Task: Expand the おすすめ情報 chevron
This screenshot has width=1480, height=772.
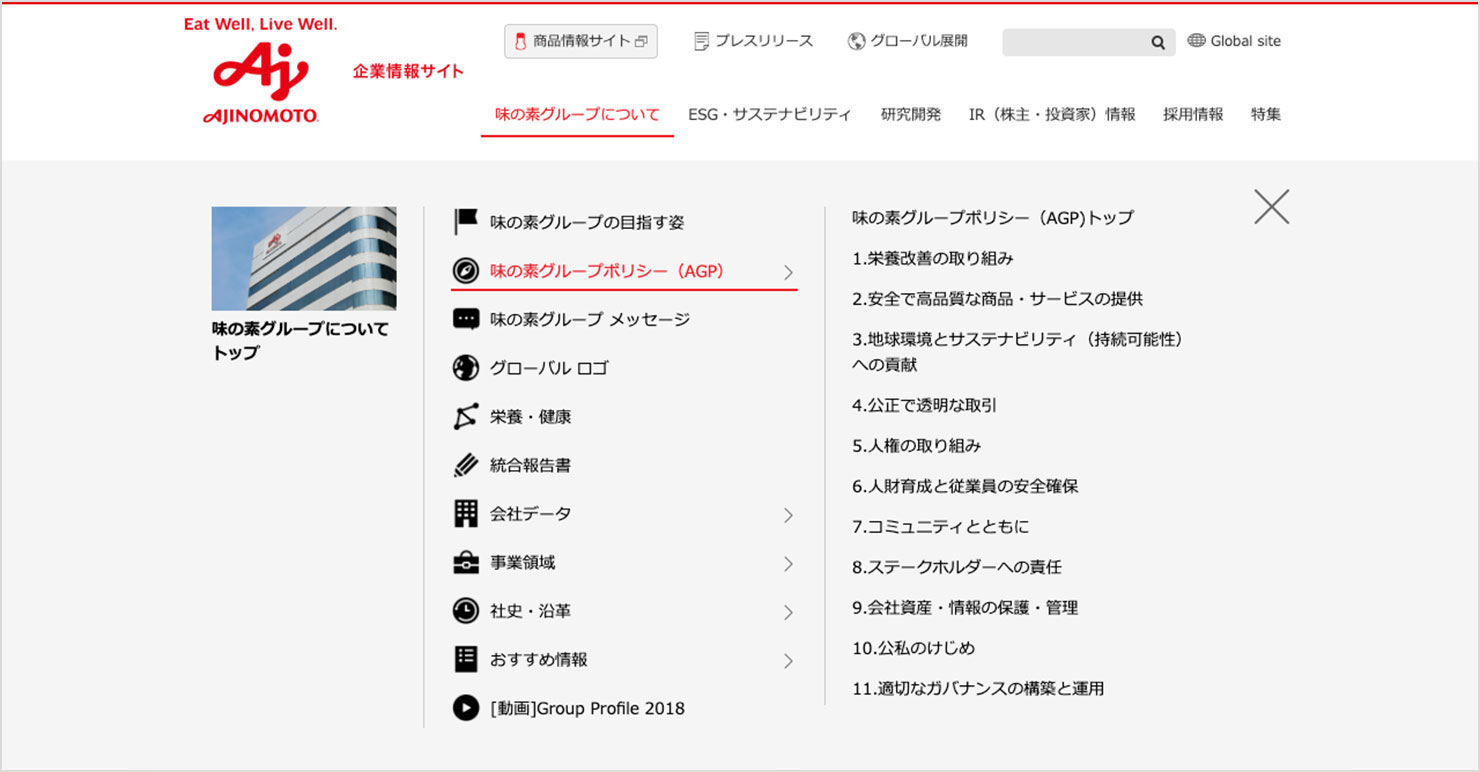Action: (788, 661)
